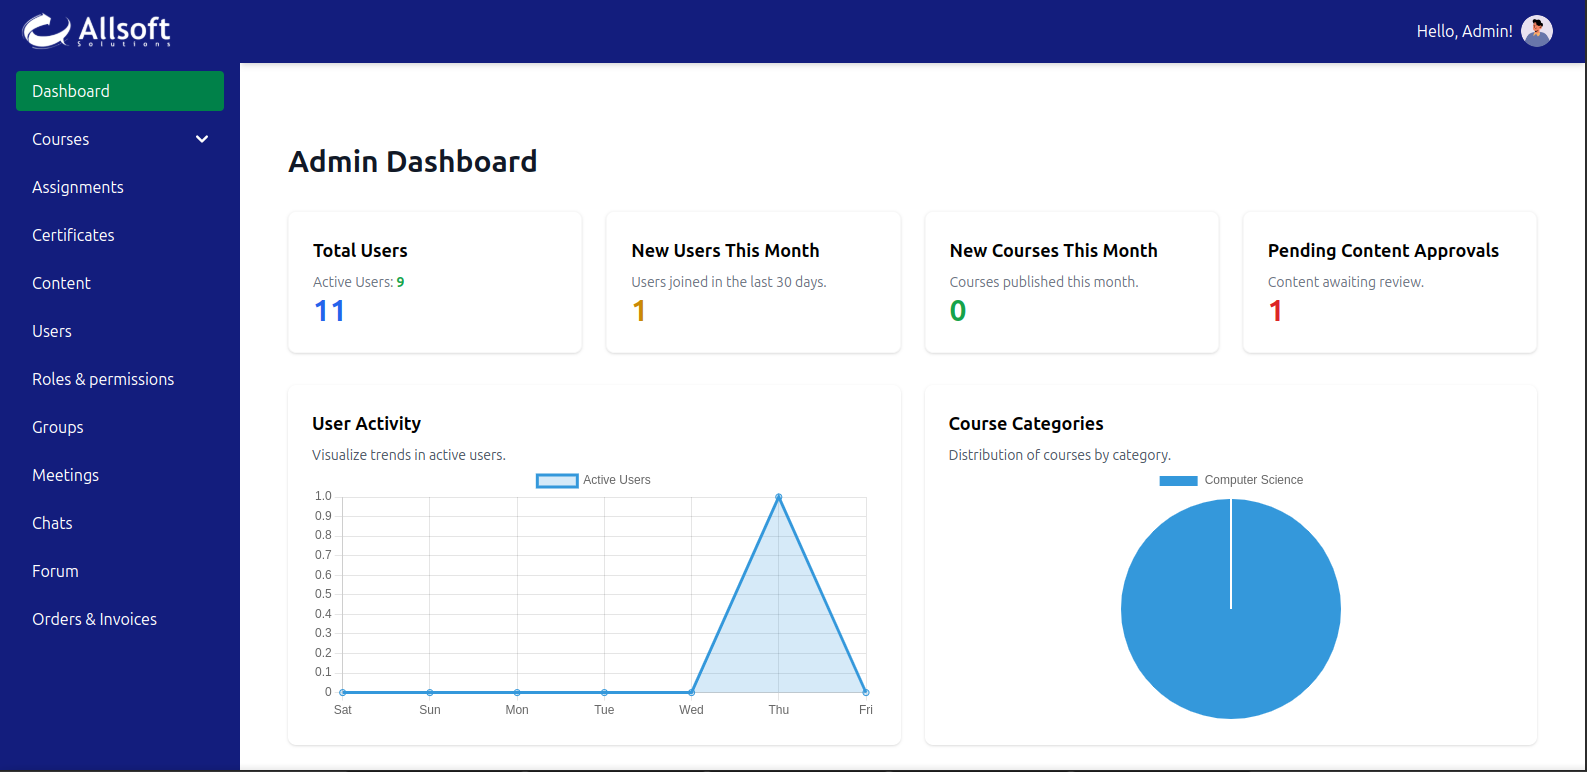Expand the Courses submenu chevron

tap(202, 139)
